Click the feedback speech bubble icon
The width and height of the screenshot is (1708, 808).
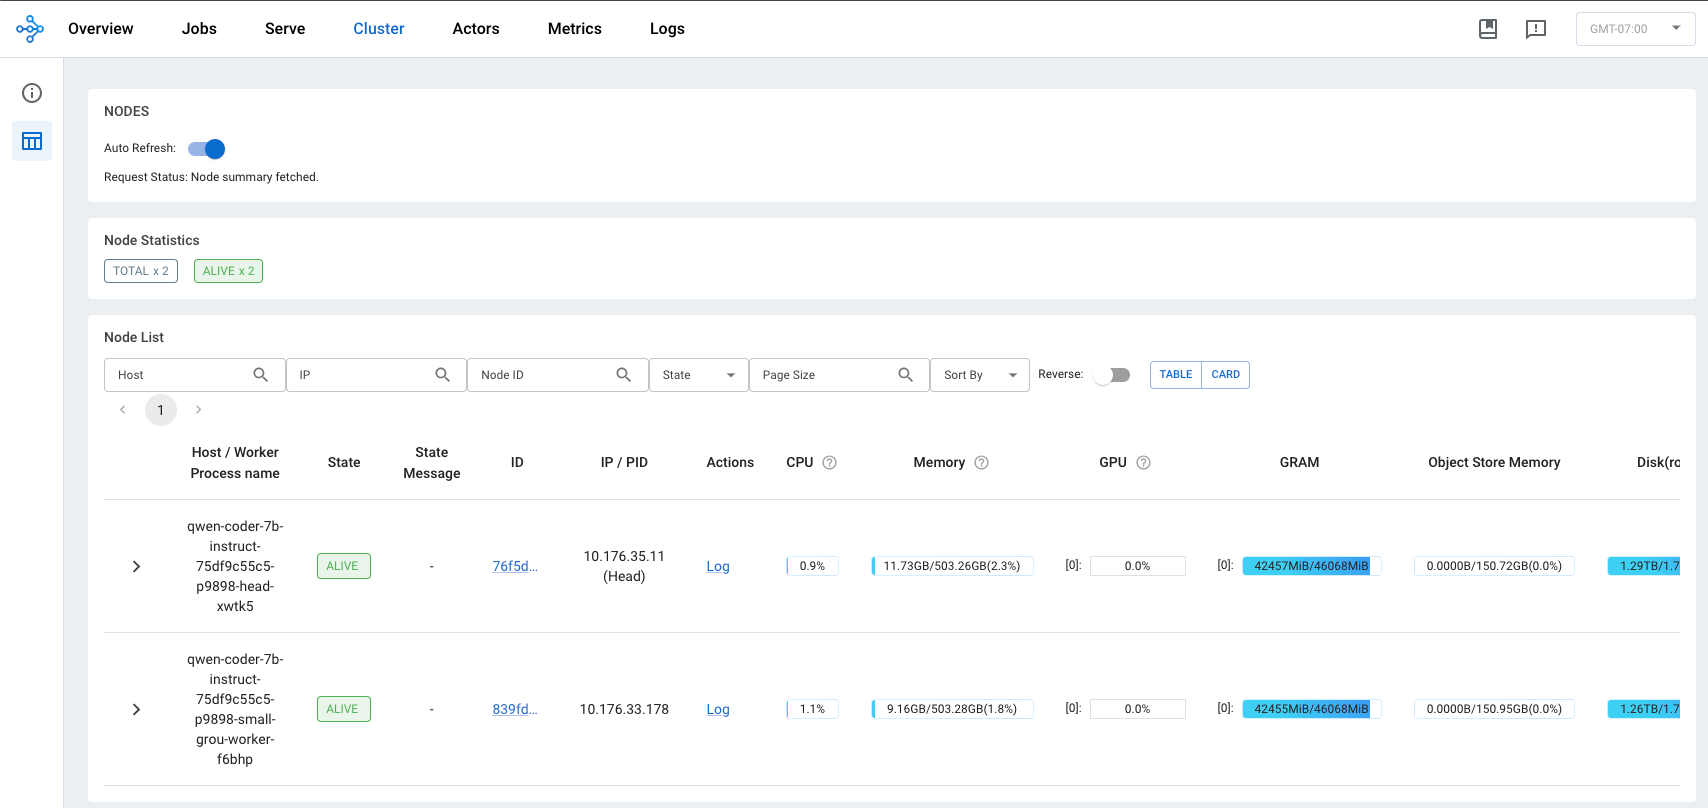(1536, 29)
